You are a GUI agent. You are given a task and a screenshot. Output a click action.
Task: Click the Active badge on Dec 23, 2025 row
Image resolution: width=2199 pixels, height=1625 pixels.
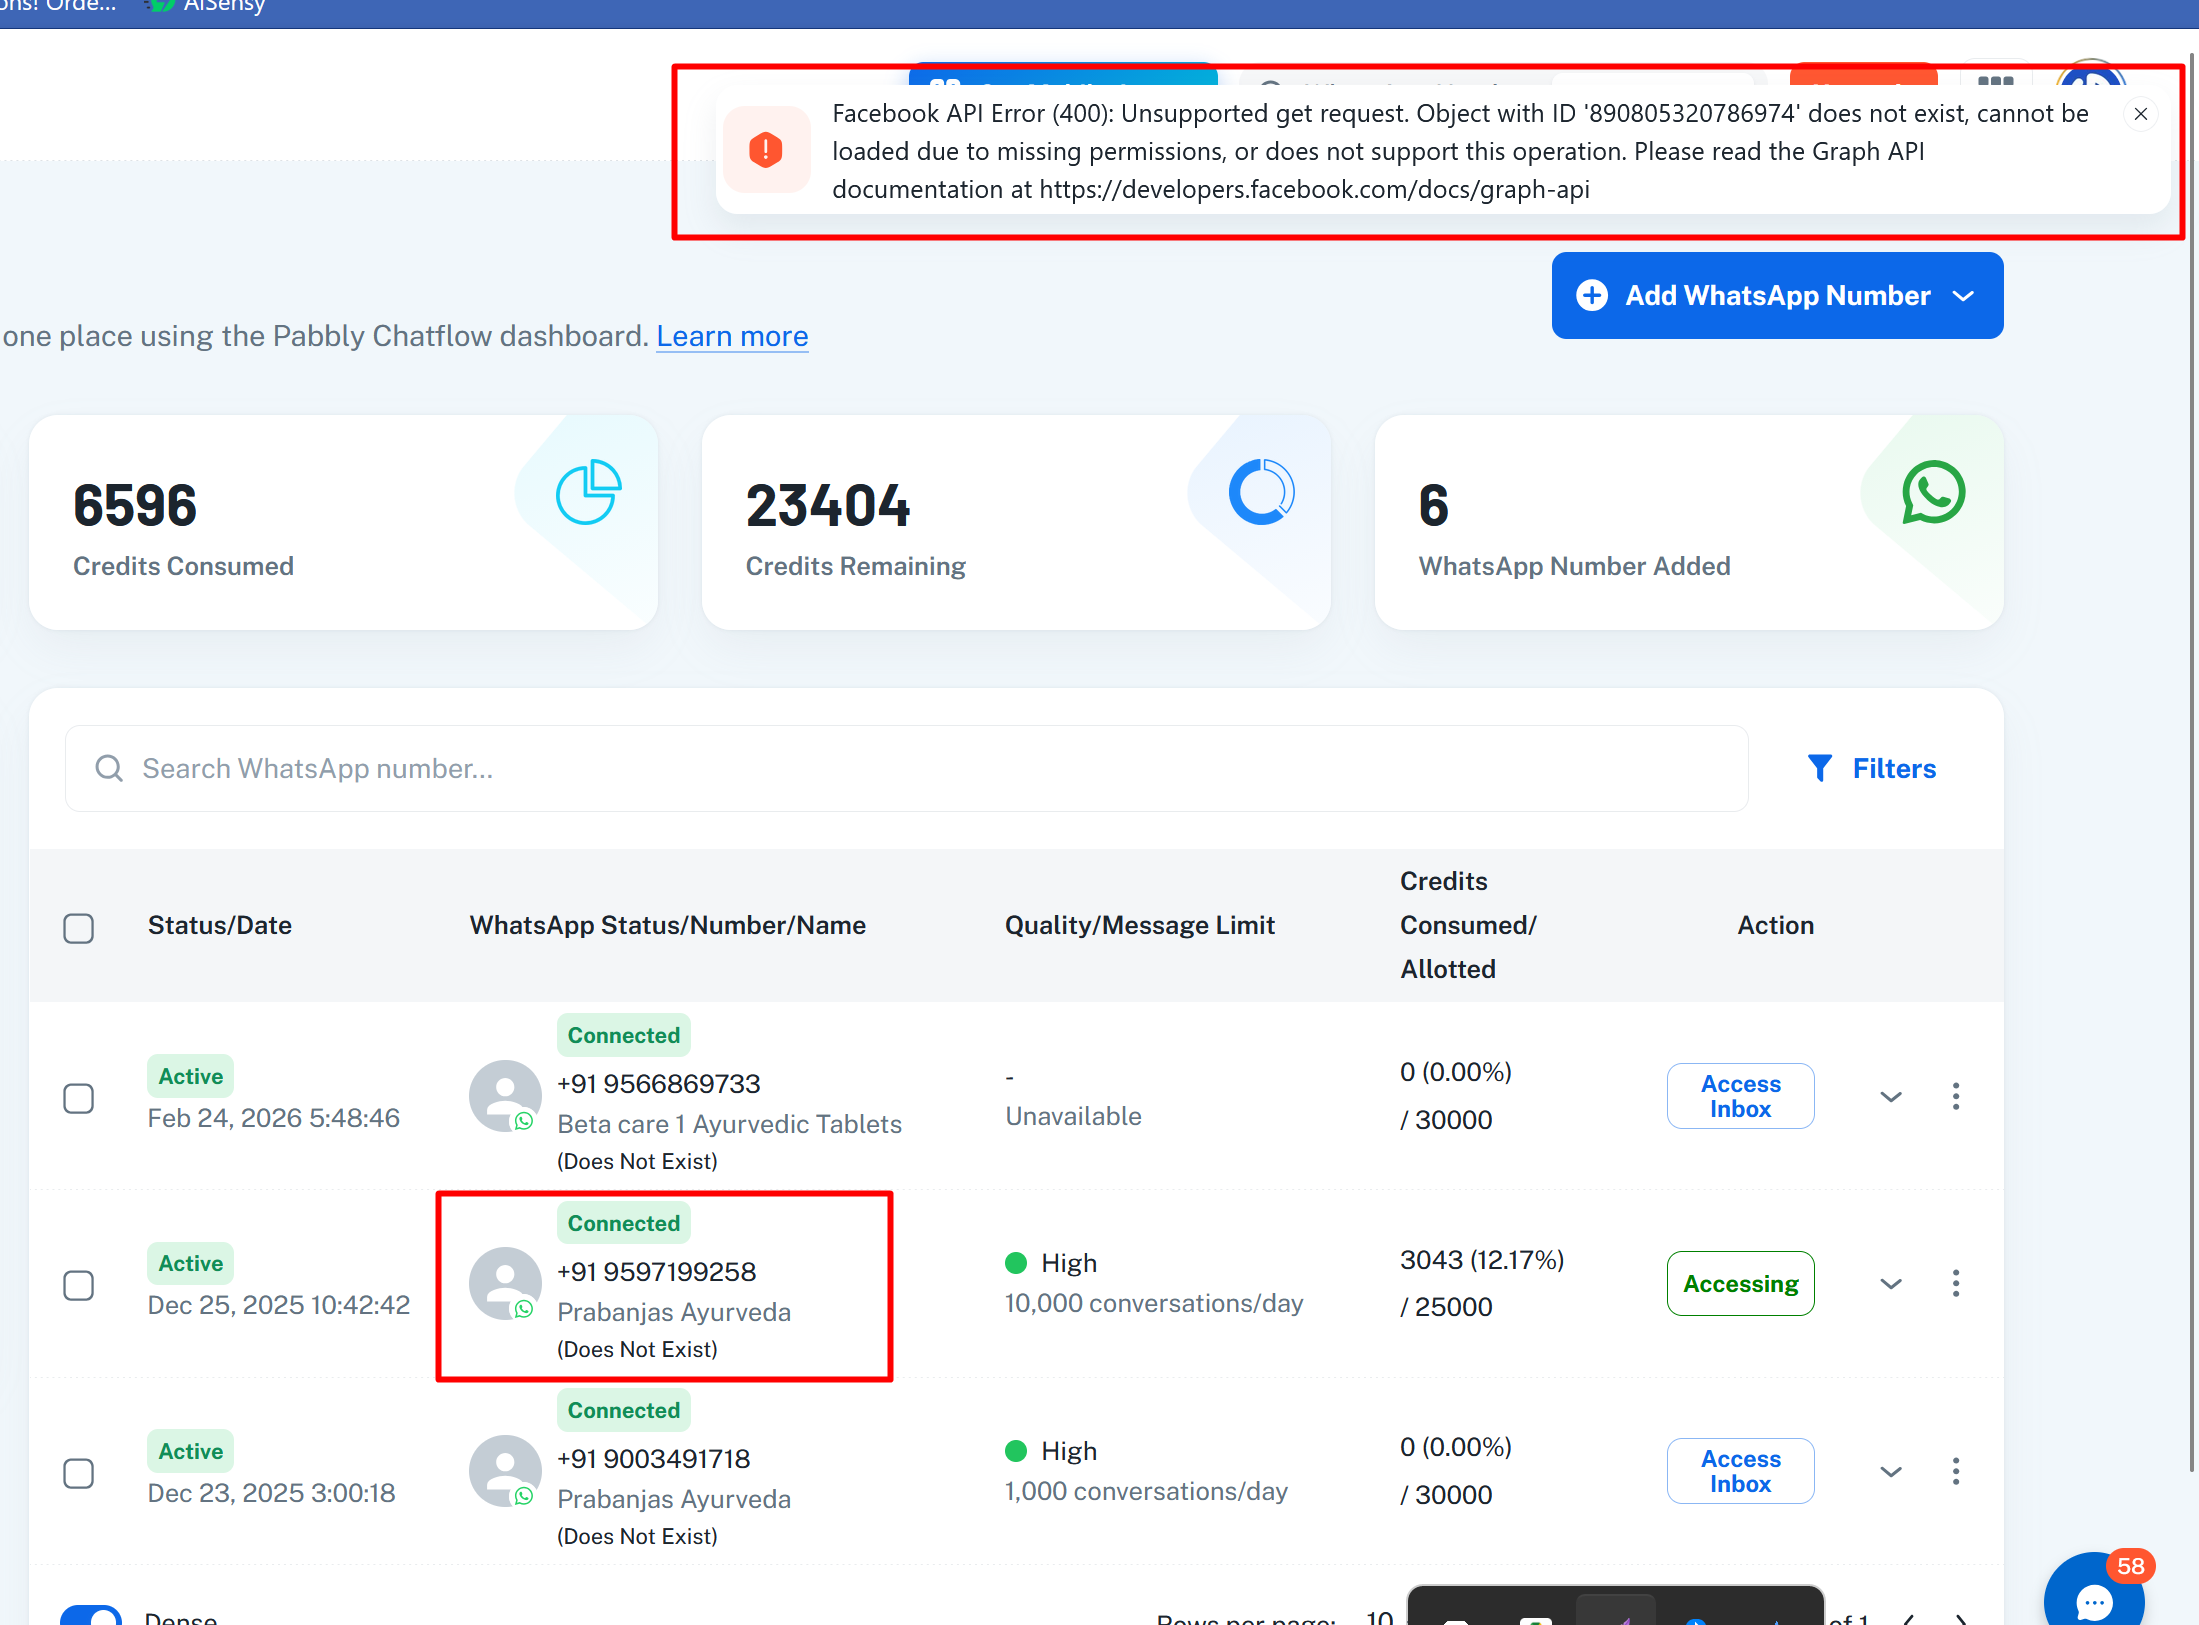[191, 1451]
